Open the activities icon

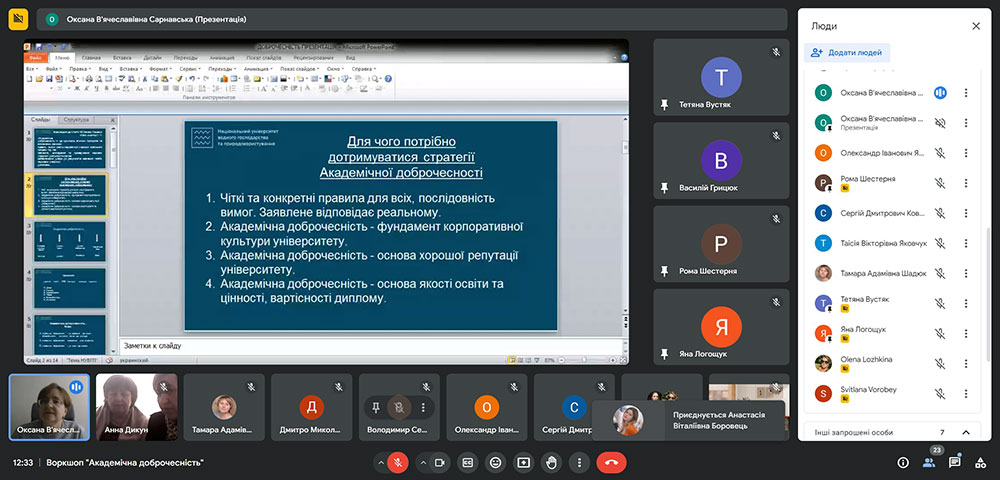[980, 463]
